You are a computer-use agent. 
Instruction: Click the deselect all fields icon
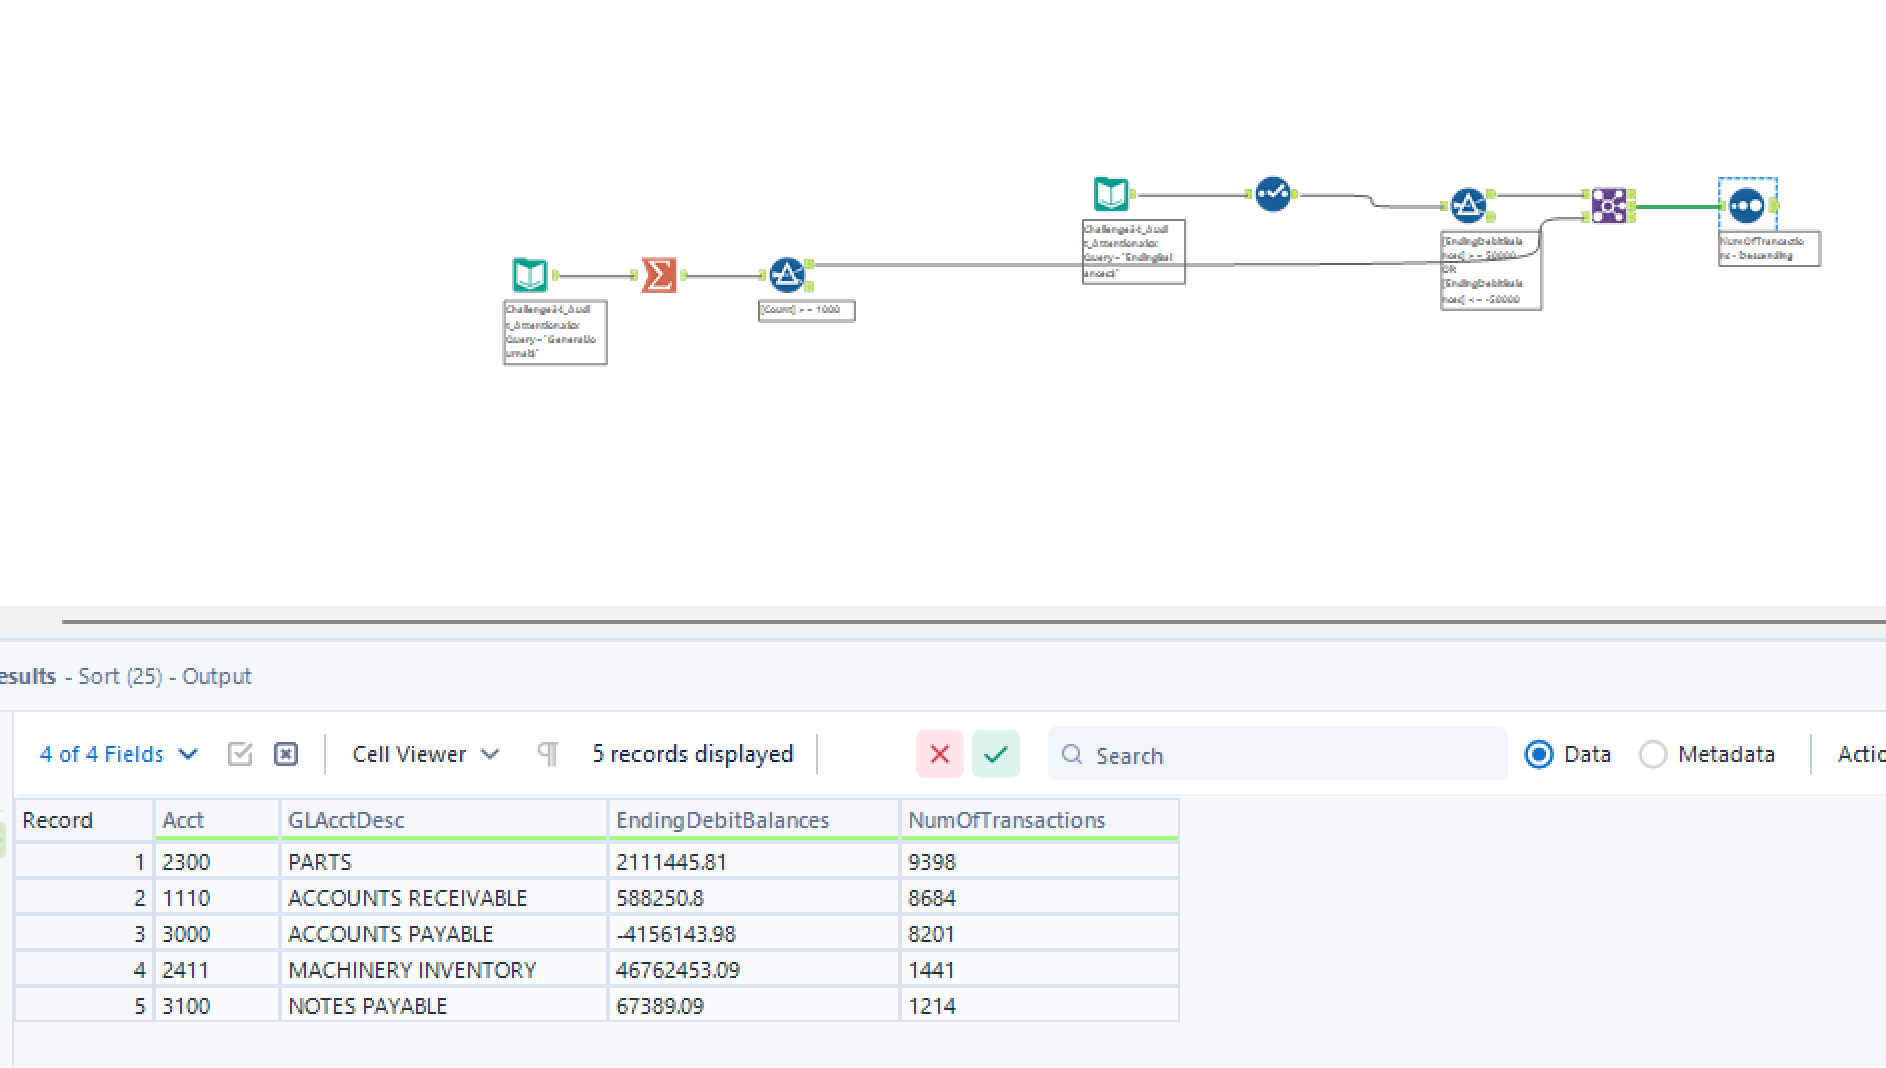286,754
